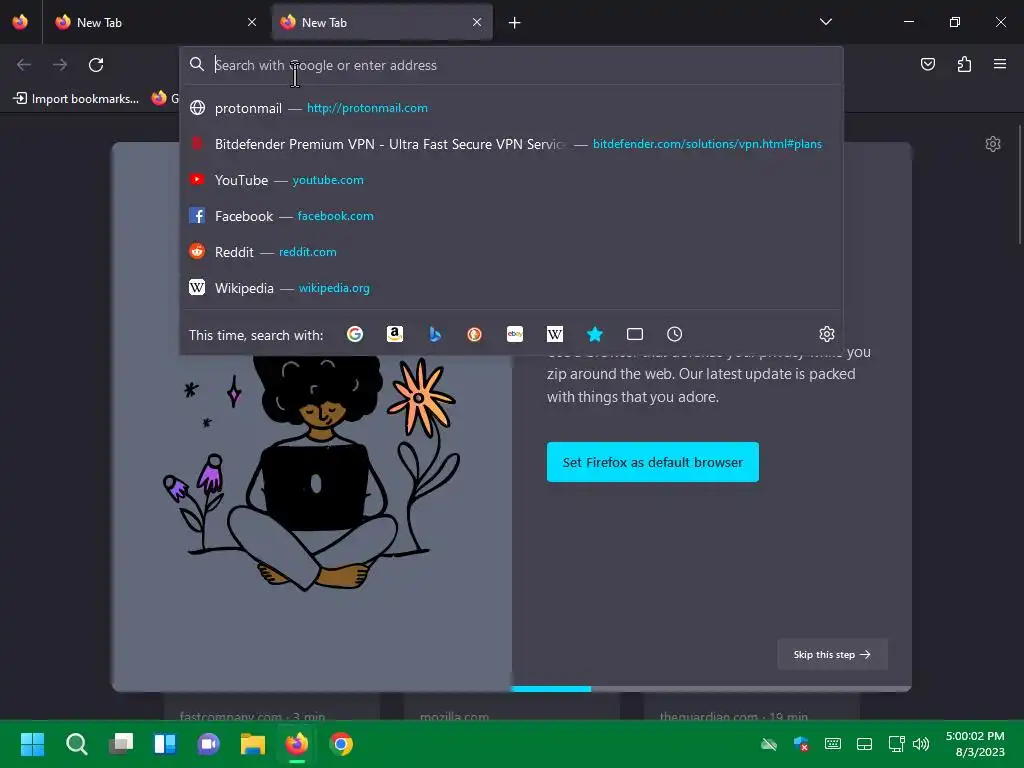Open the Chat app from taskbar

tap(208, 744)
